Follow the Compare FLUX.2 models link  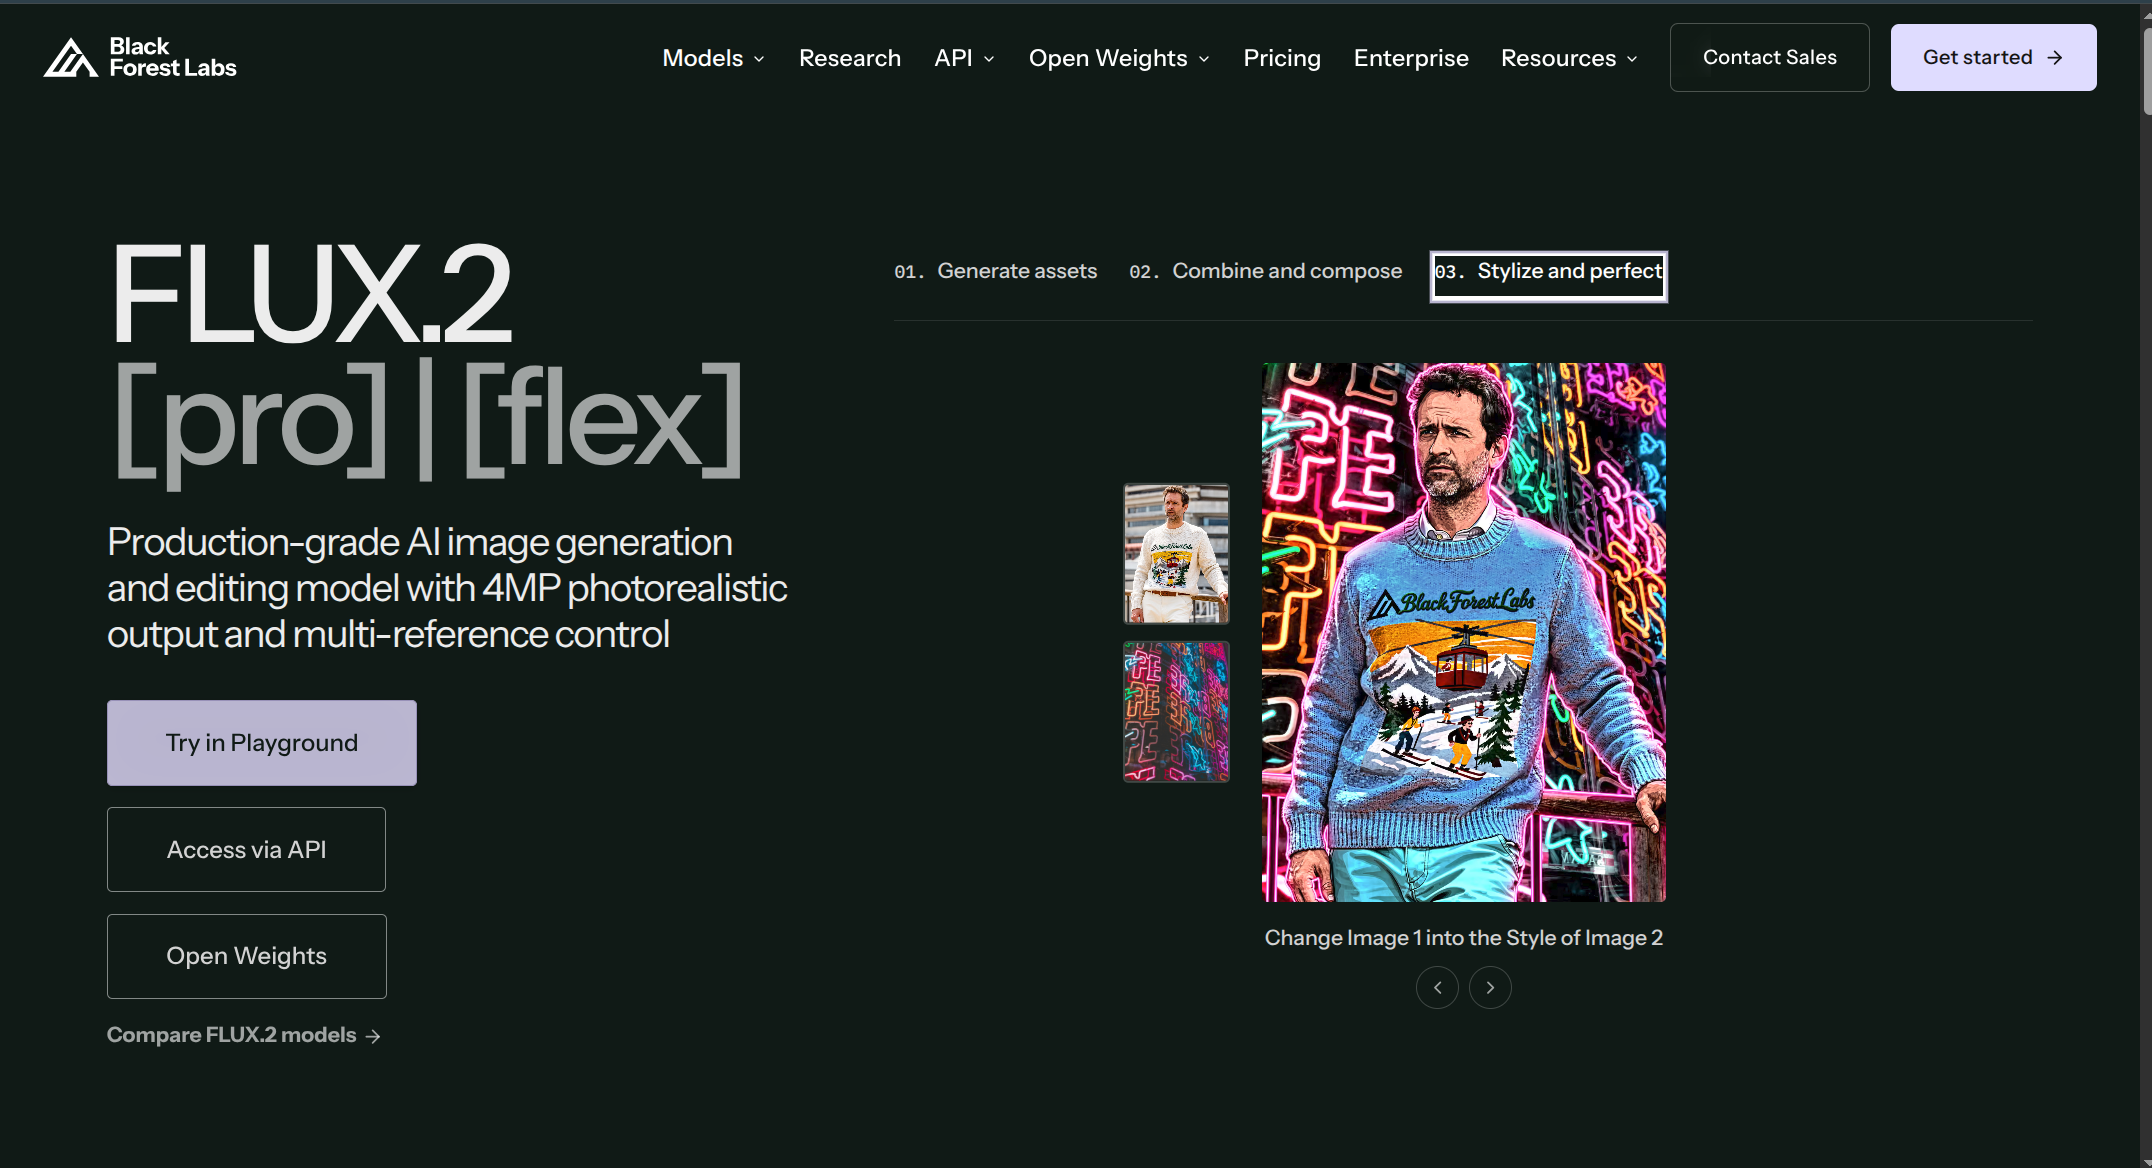(244, 1035)
